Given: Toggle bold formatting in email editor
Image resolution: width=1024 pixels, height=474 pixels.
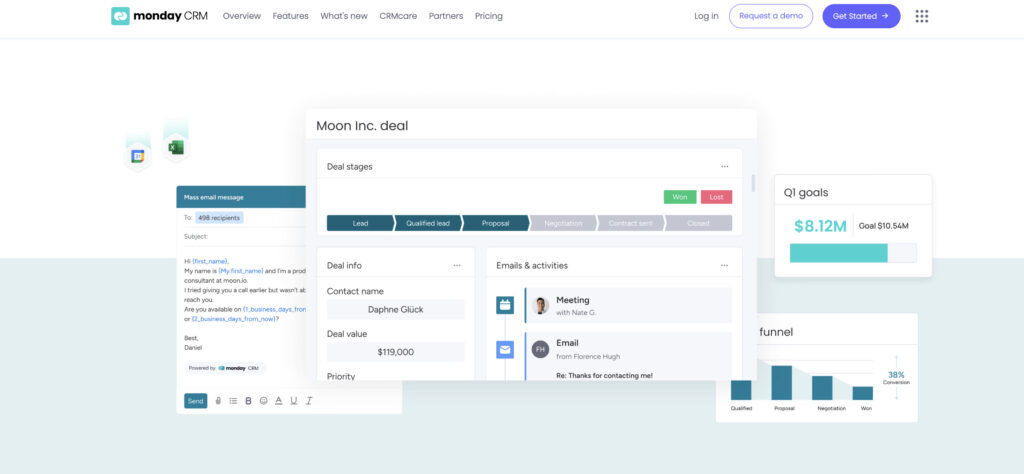Looking at the screenshot, I should pos(248,401).
